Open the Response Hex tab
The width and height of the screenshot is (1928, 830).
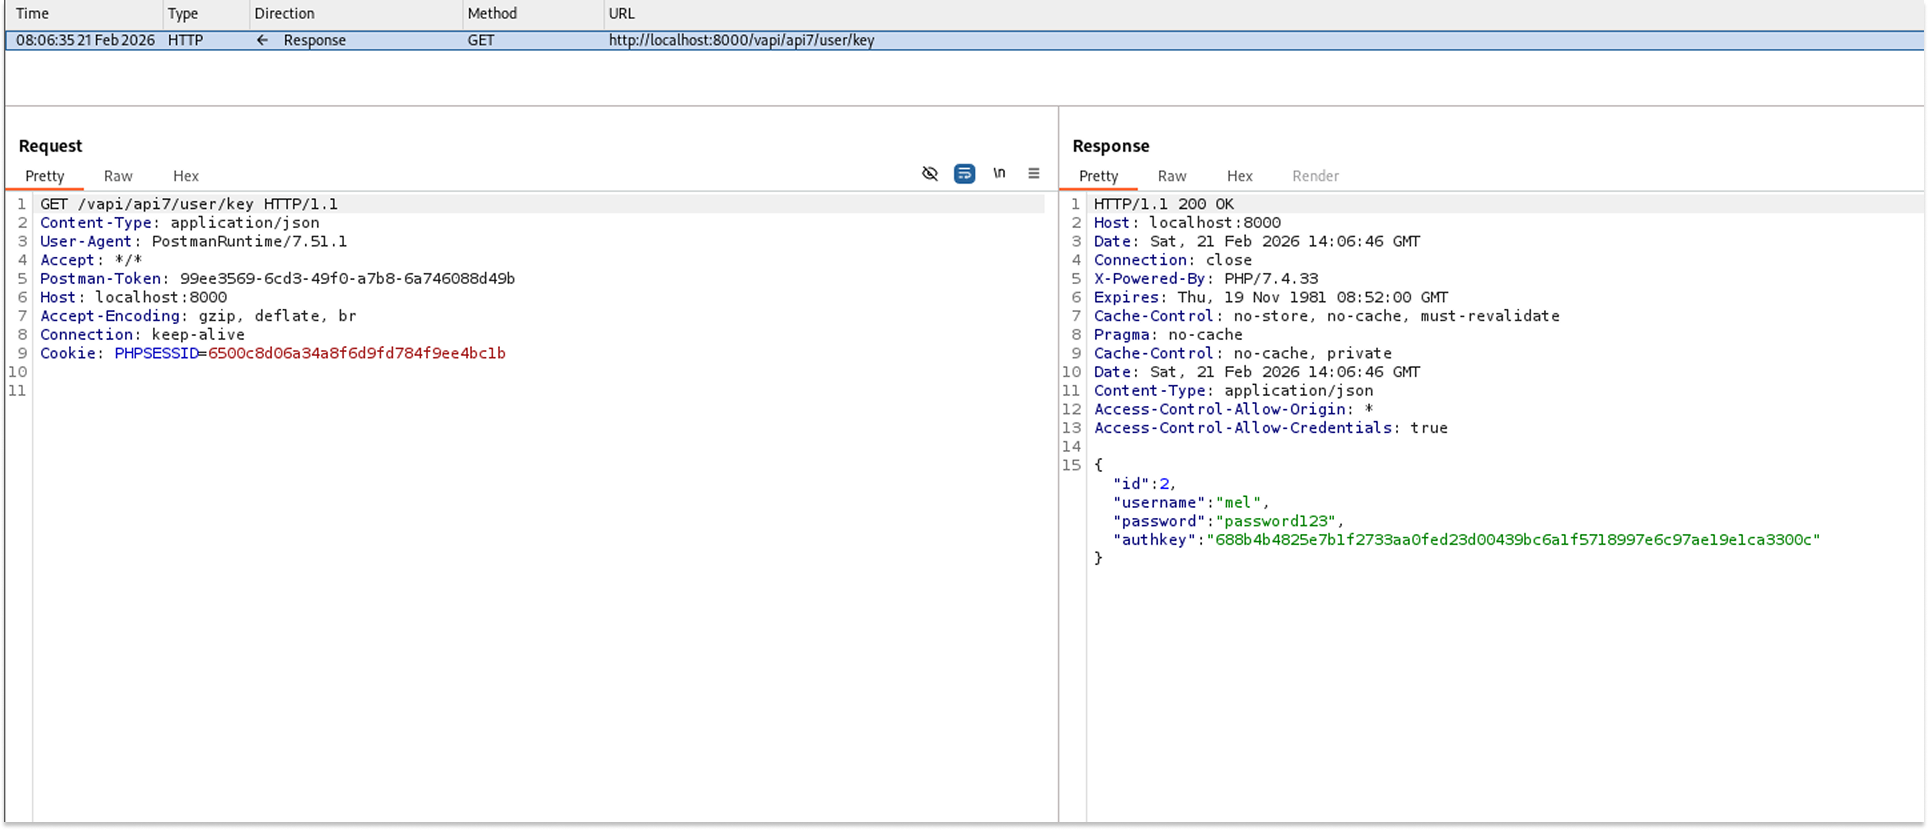pyautogui.click(x=1240, y=176)
